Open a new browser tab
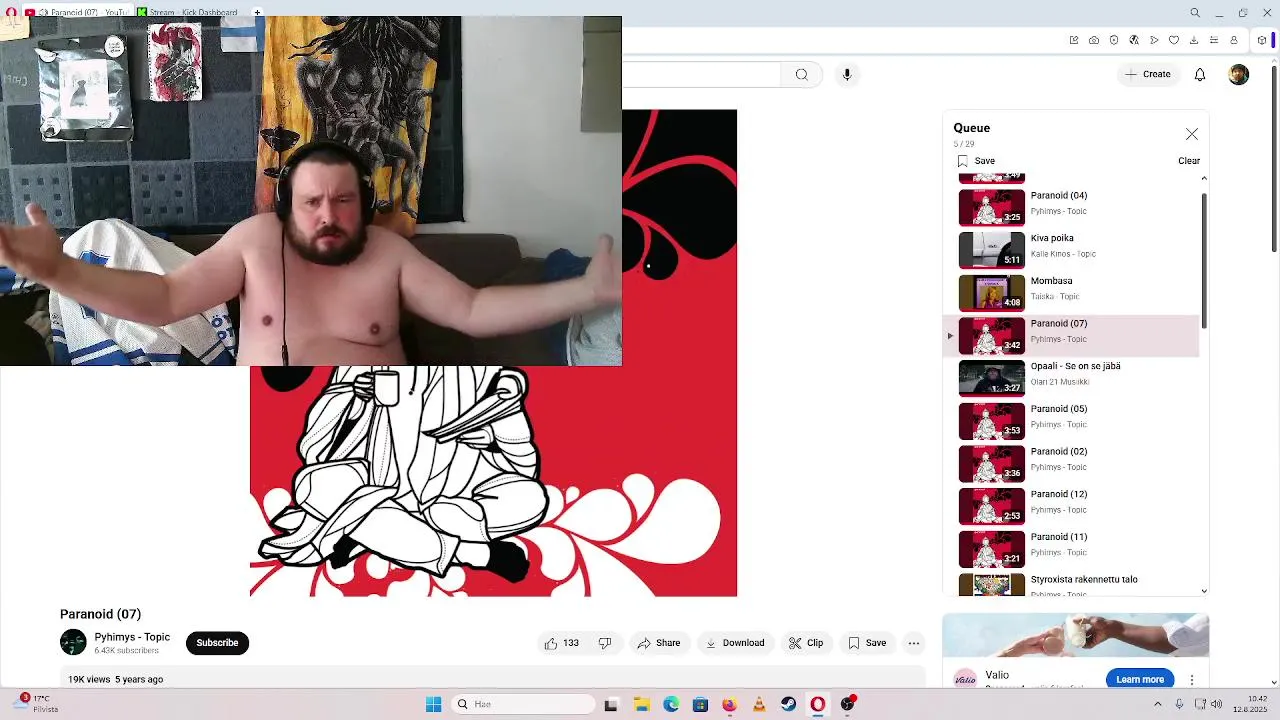This screenshot has width=1280, height=720. click(x=257, y=12)
